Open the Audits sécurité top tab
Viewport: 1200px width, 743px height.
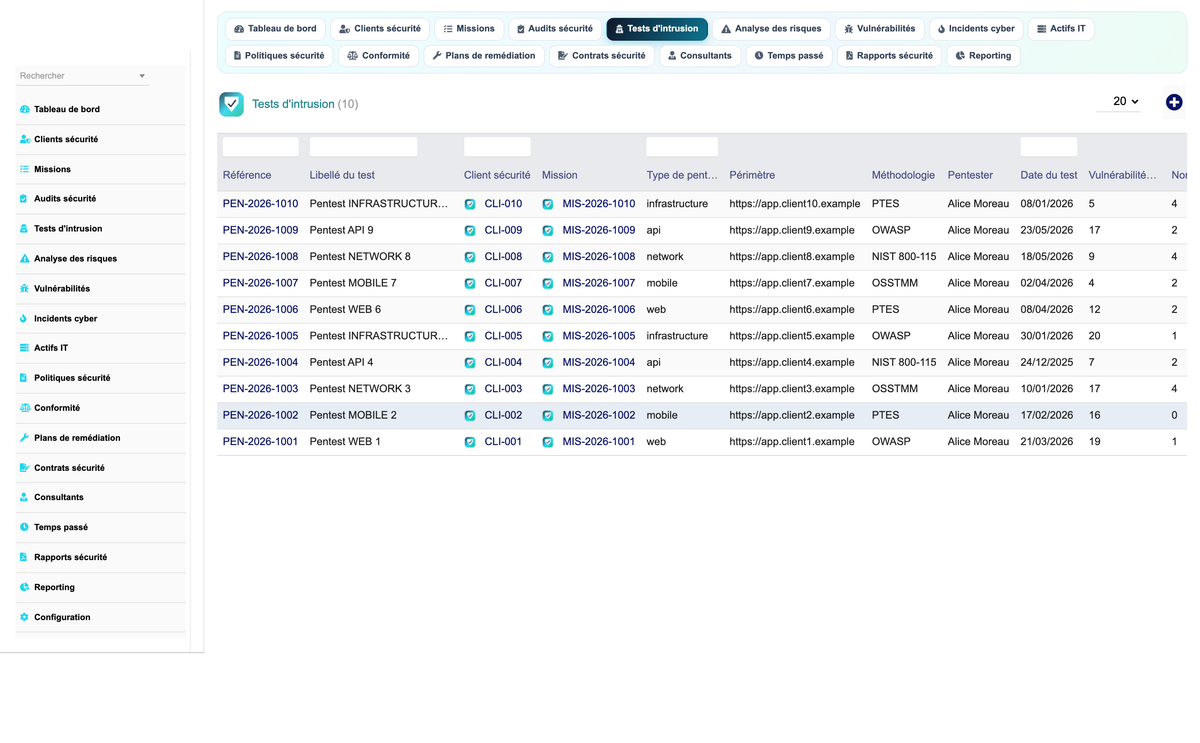[555, 29]
